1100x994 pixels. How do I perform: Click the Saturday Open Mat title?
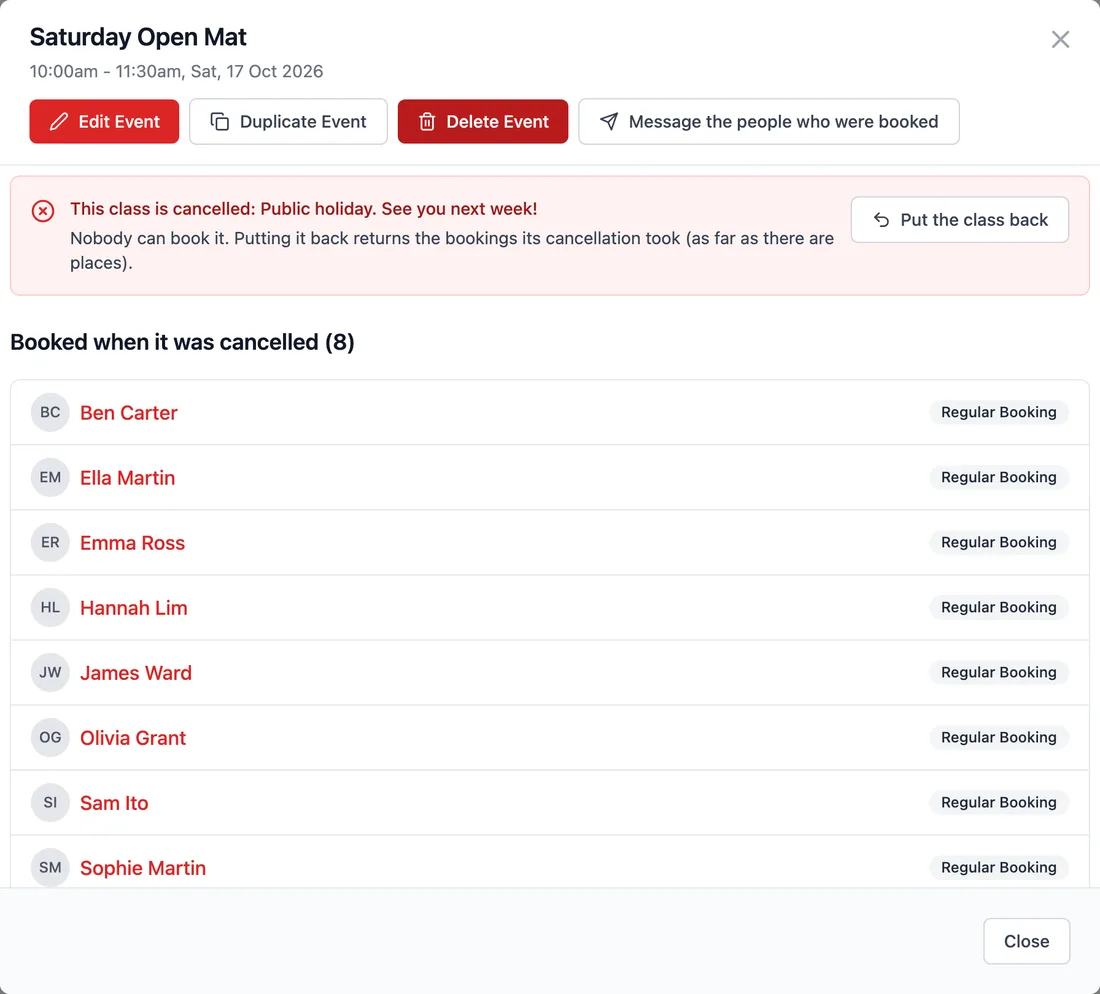[x=138, y=37]
